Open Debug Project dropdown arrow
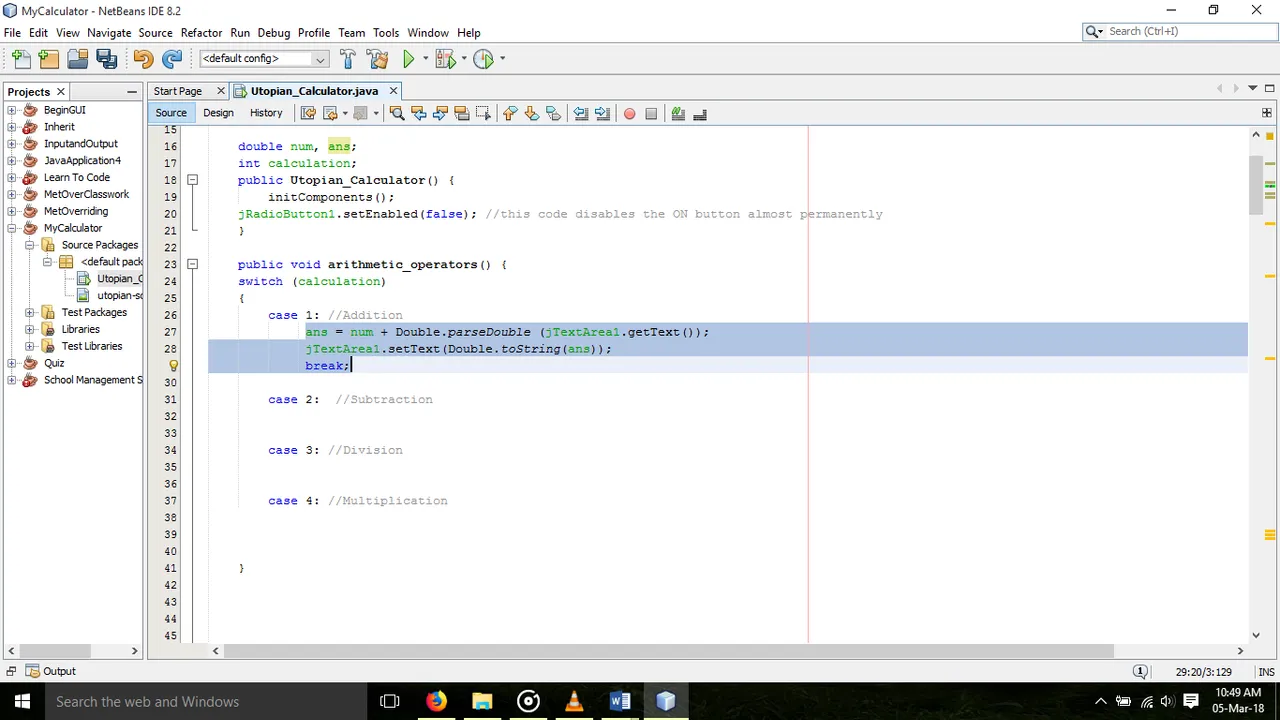 click(x=464, y=59)
